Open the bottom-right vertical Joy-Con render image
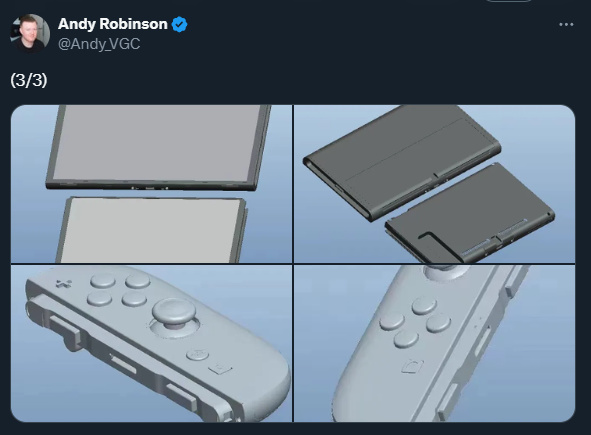Image resolution: width=591 pixels, height=435 pixels. (434, 343)
